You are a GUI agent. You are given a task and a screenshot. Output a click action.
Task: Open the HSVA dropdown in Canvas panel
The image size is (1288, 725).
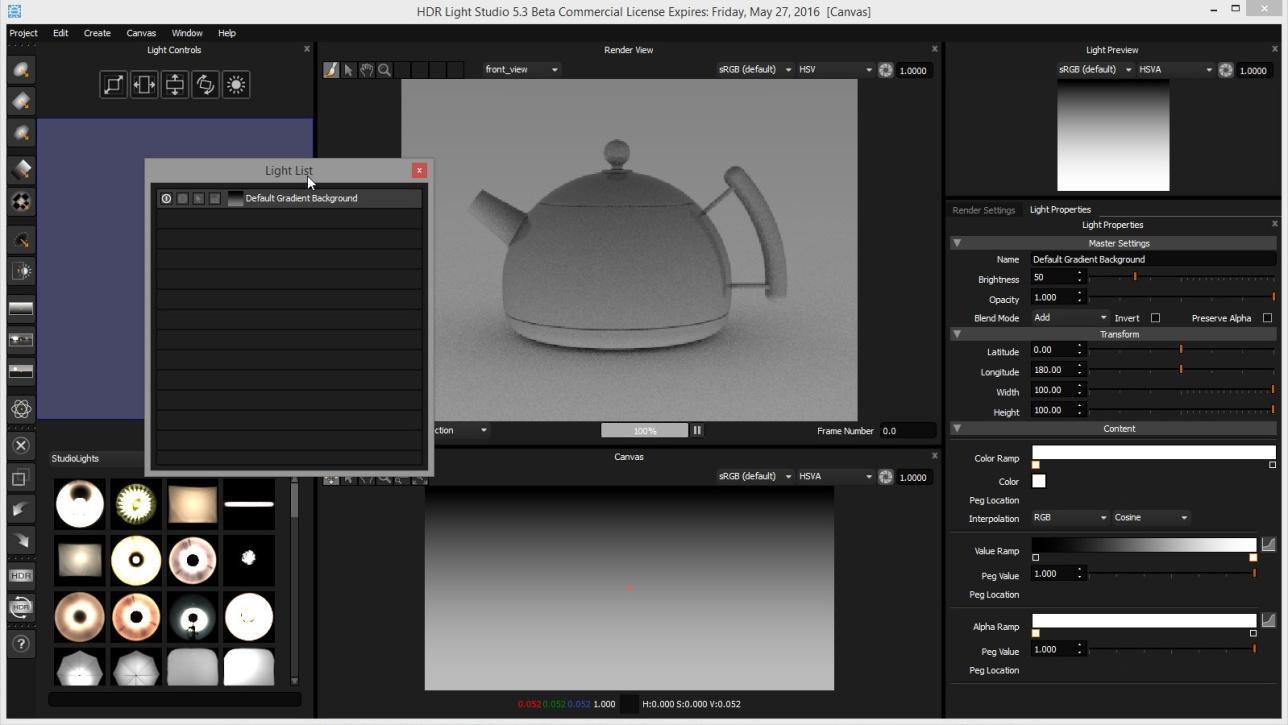pos(836,476)
